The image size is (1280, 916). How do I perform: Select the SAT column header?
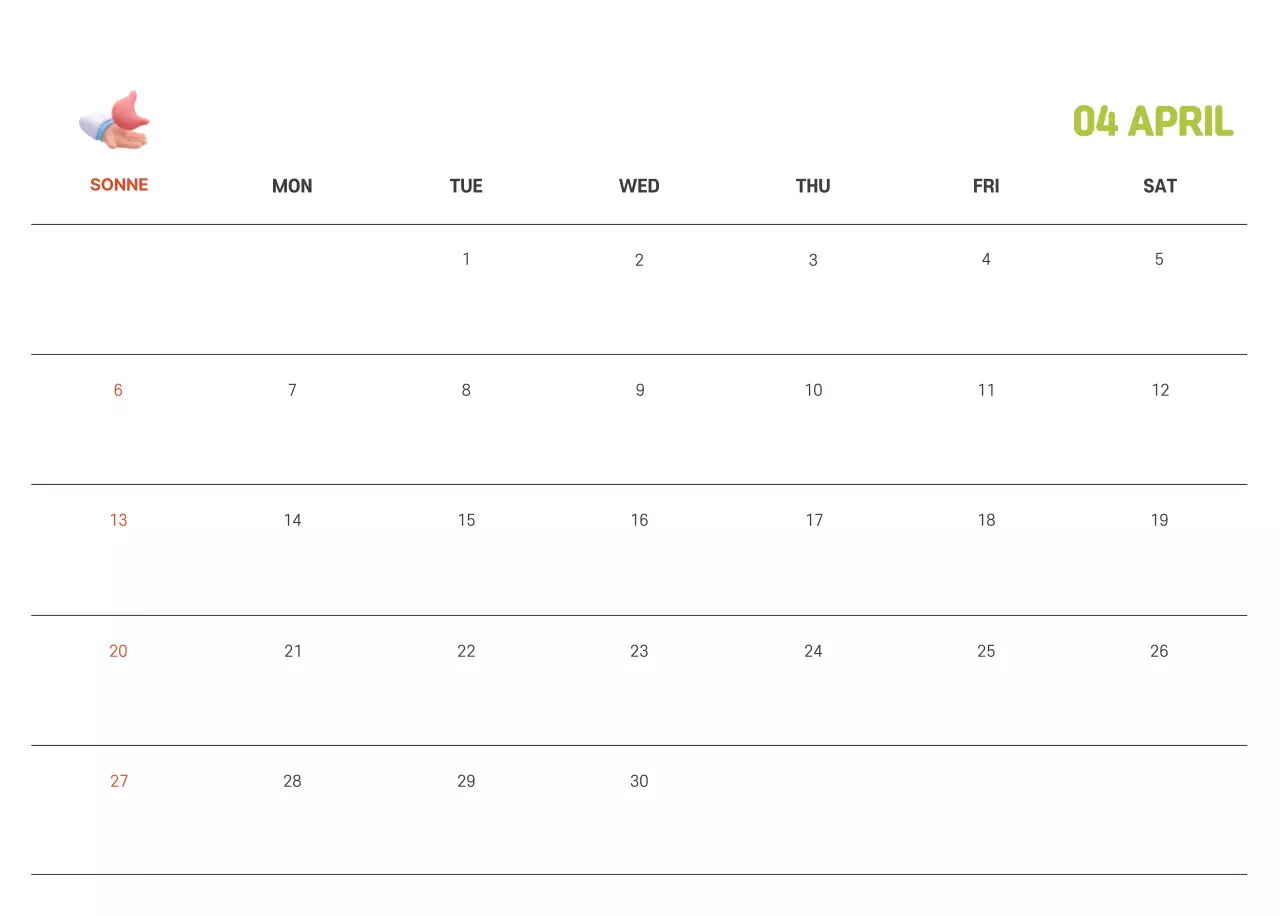coord(1159,186)
